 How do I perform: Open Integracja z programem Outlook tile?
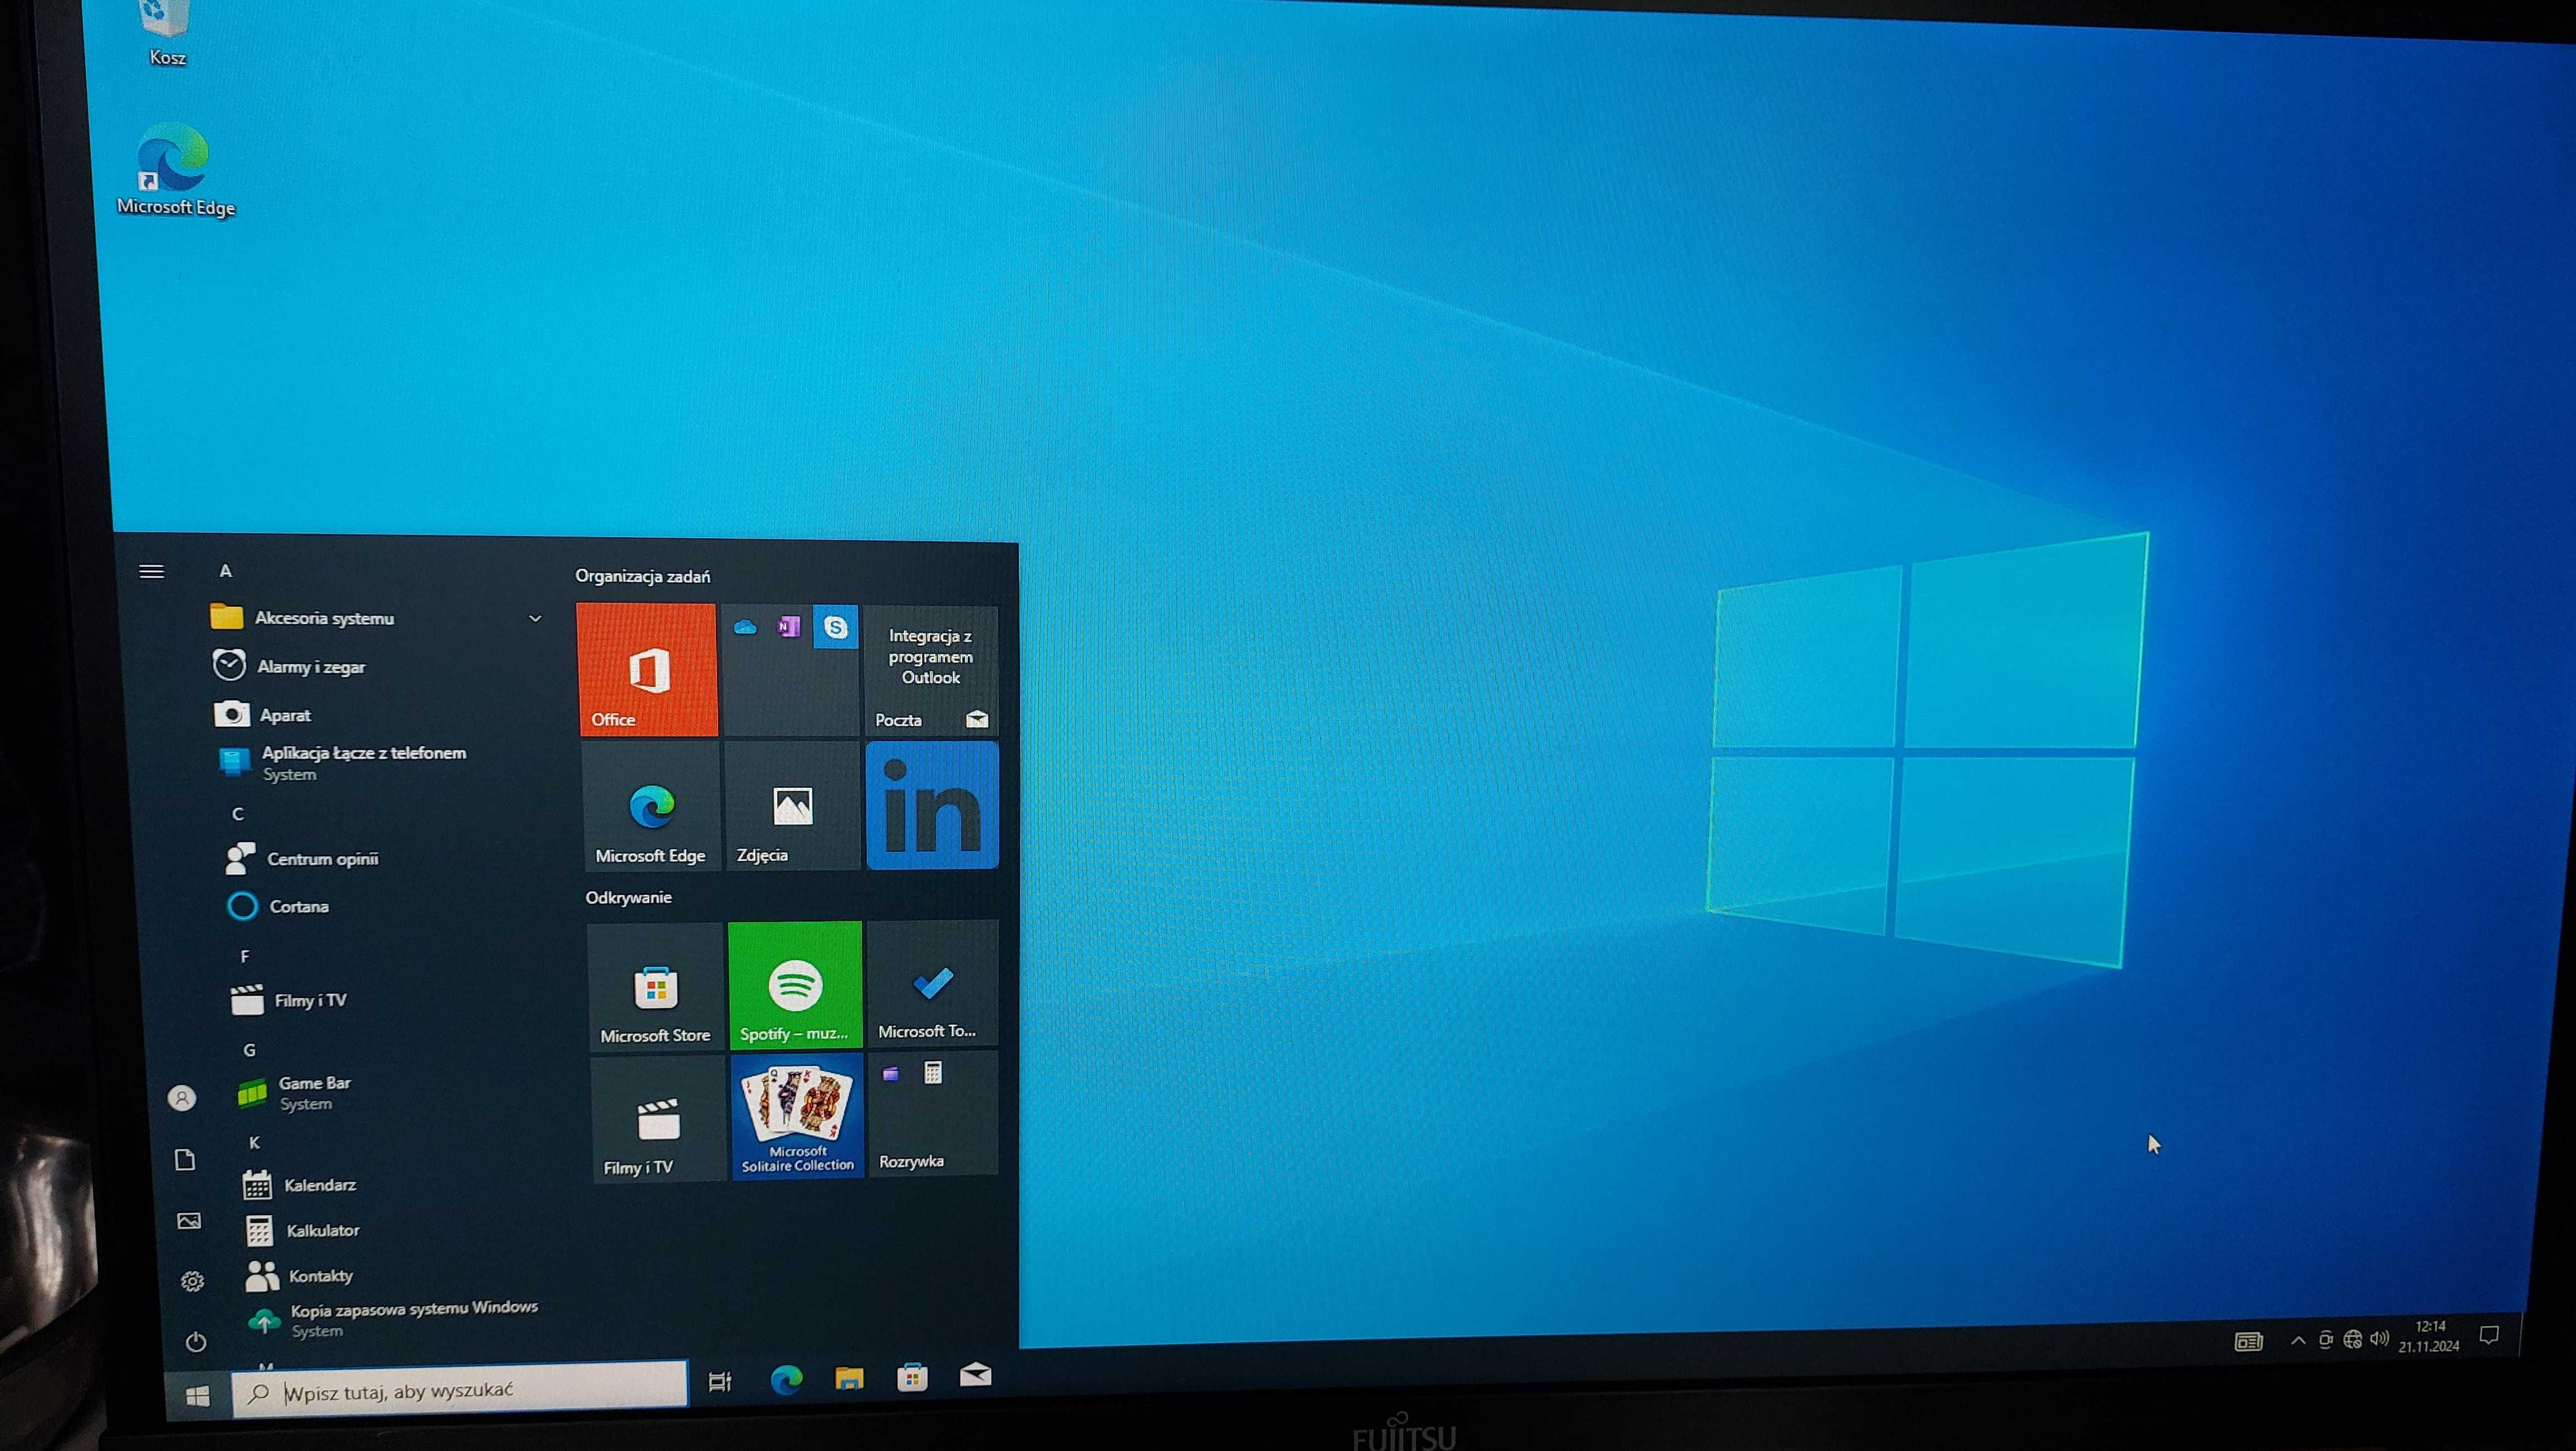click(x=931, y=657)
